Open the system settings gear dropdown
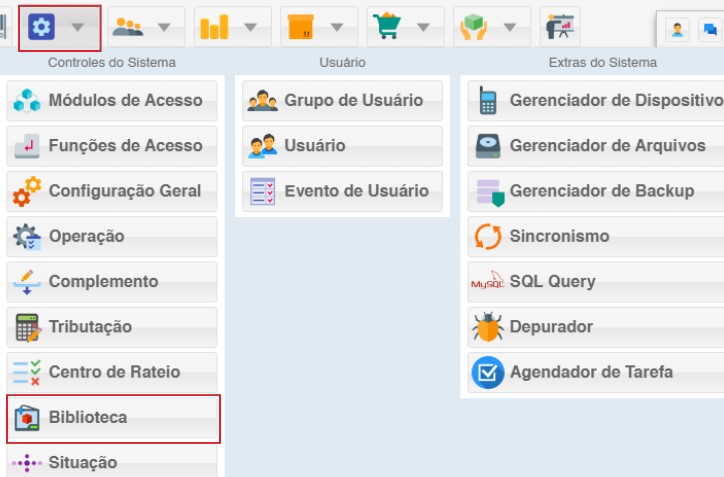 click(x=59, y=27)
